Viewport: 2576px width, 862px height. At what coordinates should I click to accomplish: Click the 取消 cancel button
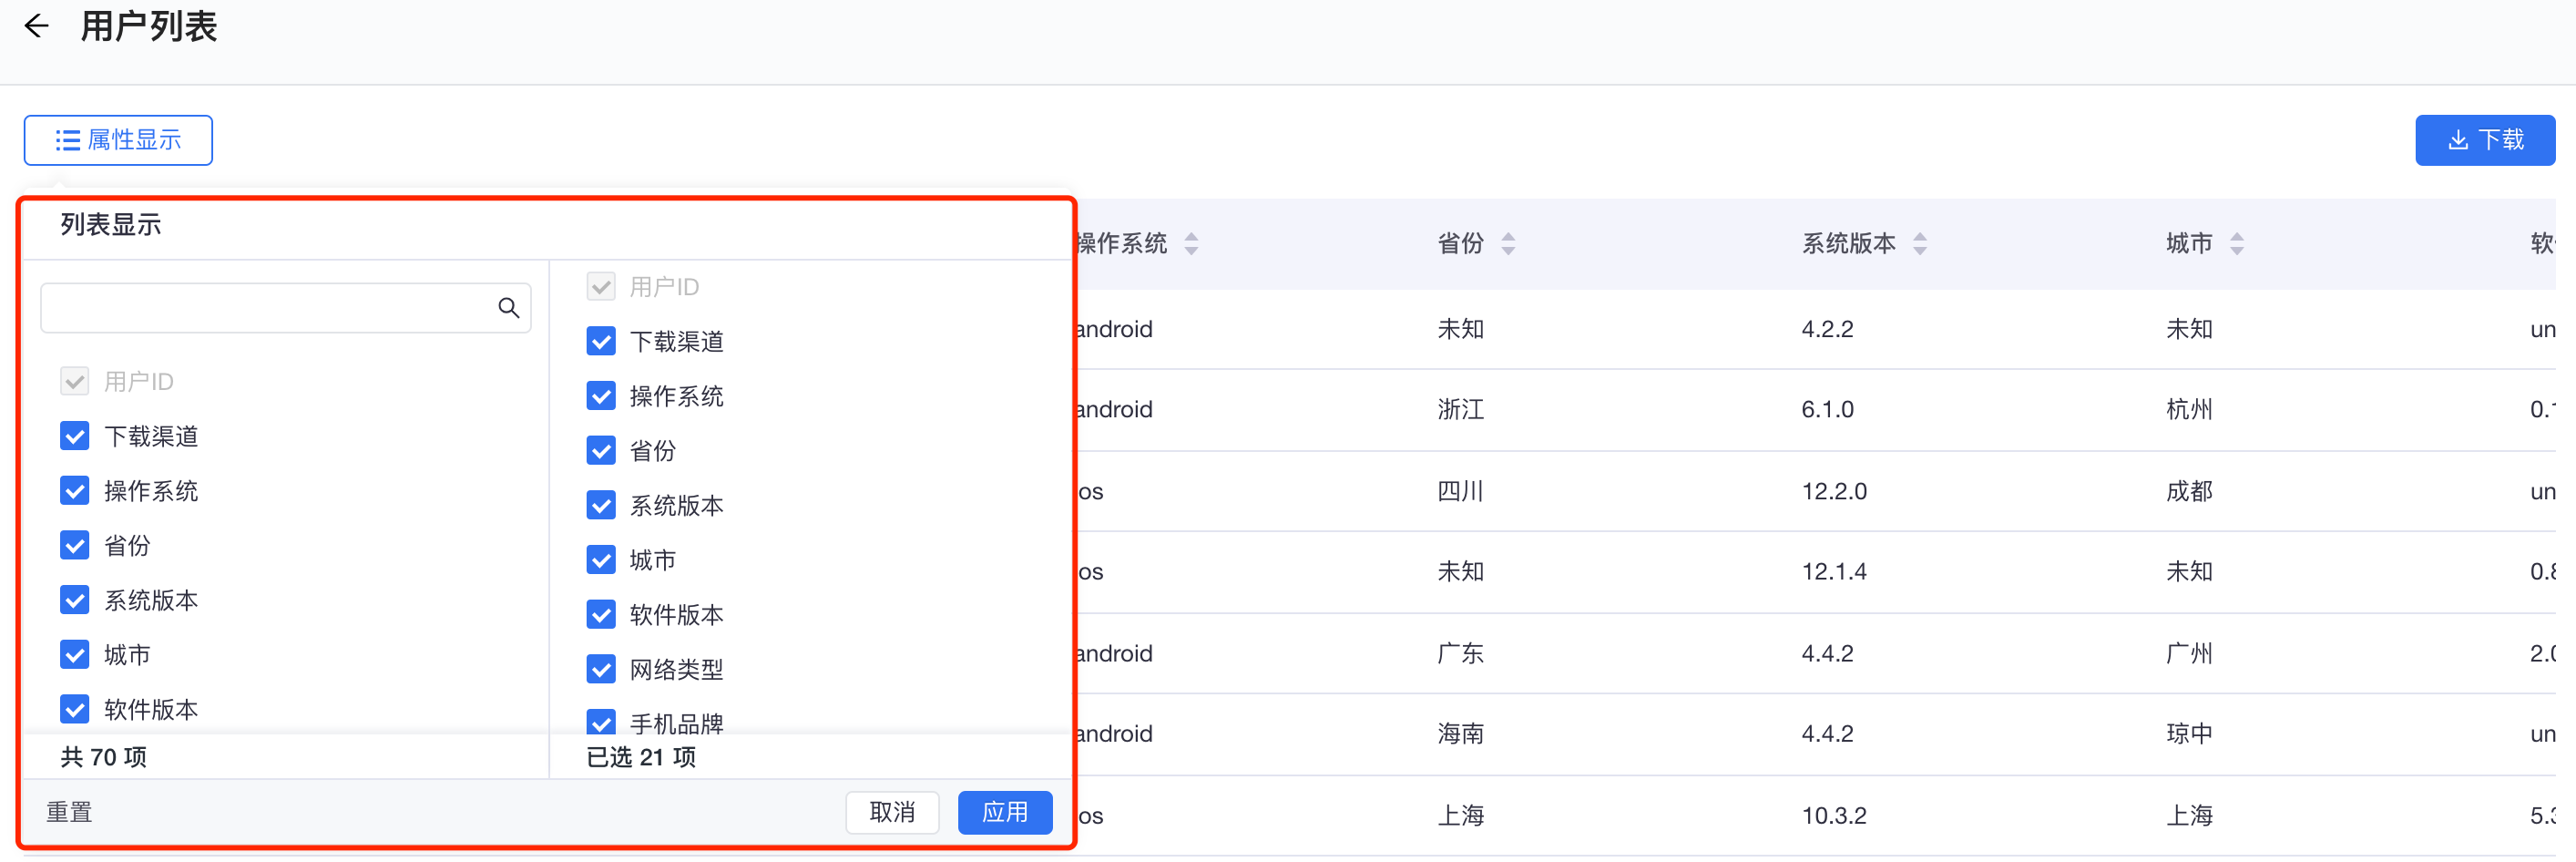point(892,812)
